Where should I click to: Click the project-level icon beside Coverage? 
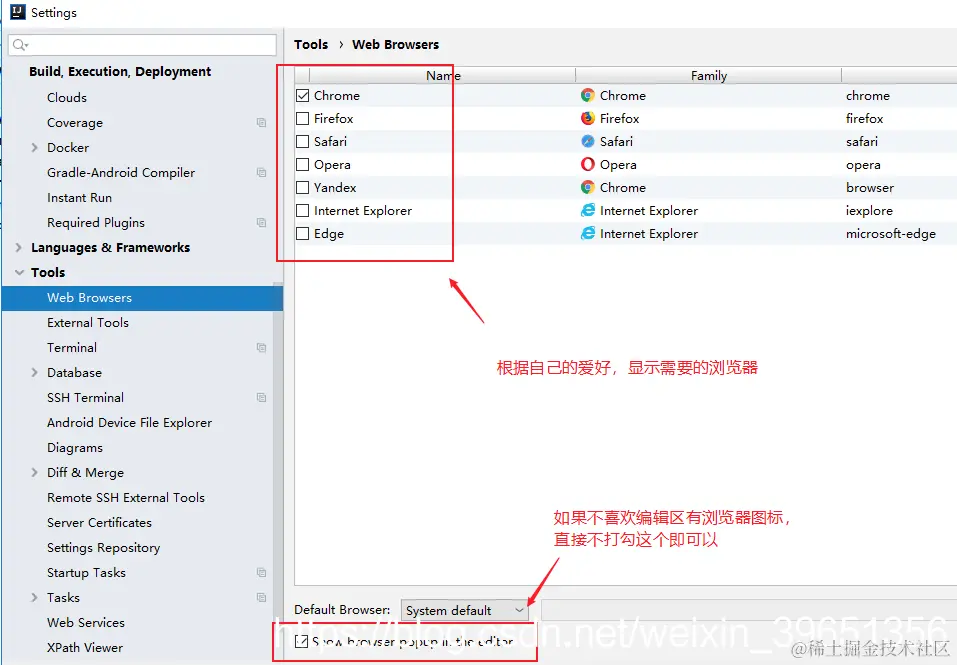click(x=261, y=123)
